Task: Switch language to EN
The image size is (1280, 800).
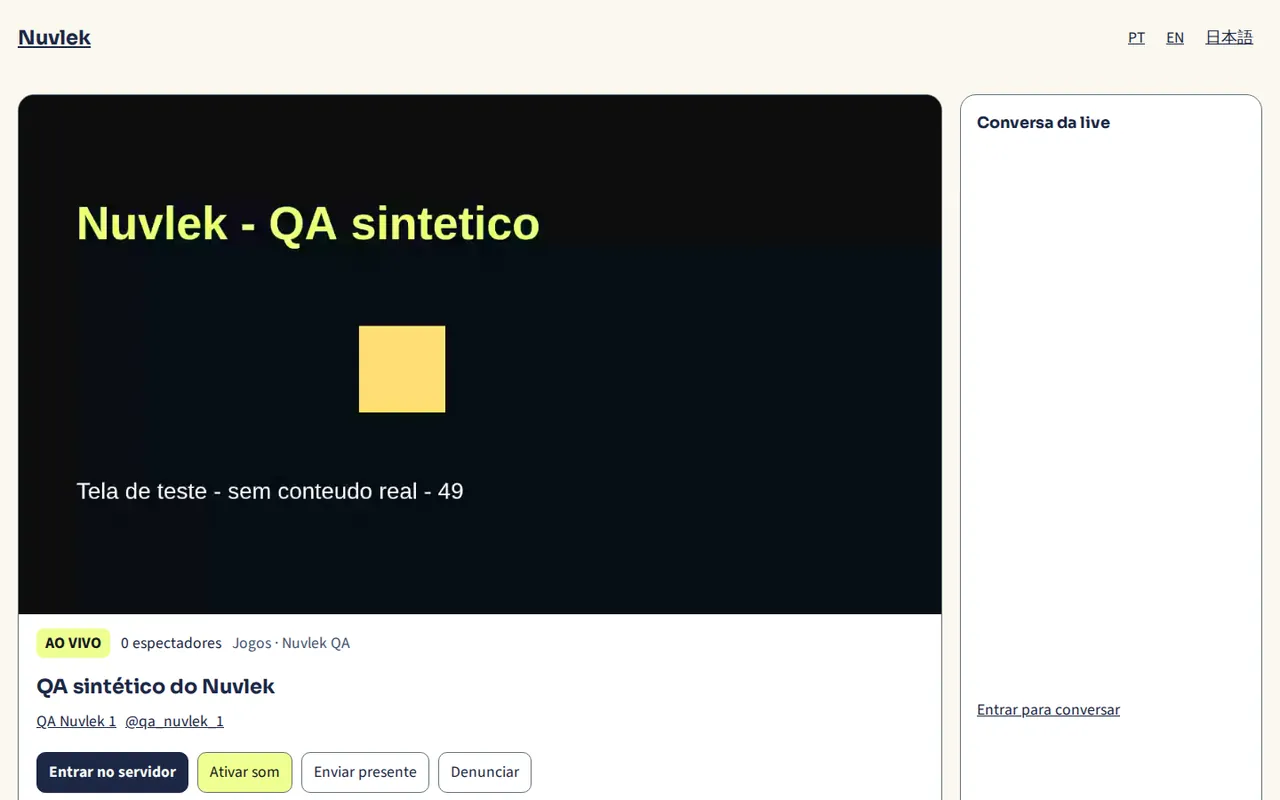Action: 1175,37
